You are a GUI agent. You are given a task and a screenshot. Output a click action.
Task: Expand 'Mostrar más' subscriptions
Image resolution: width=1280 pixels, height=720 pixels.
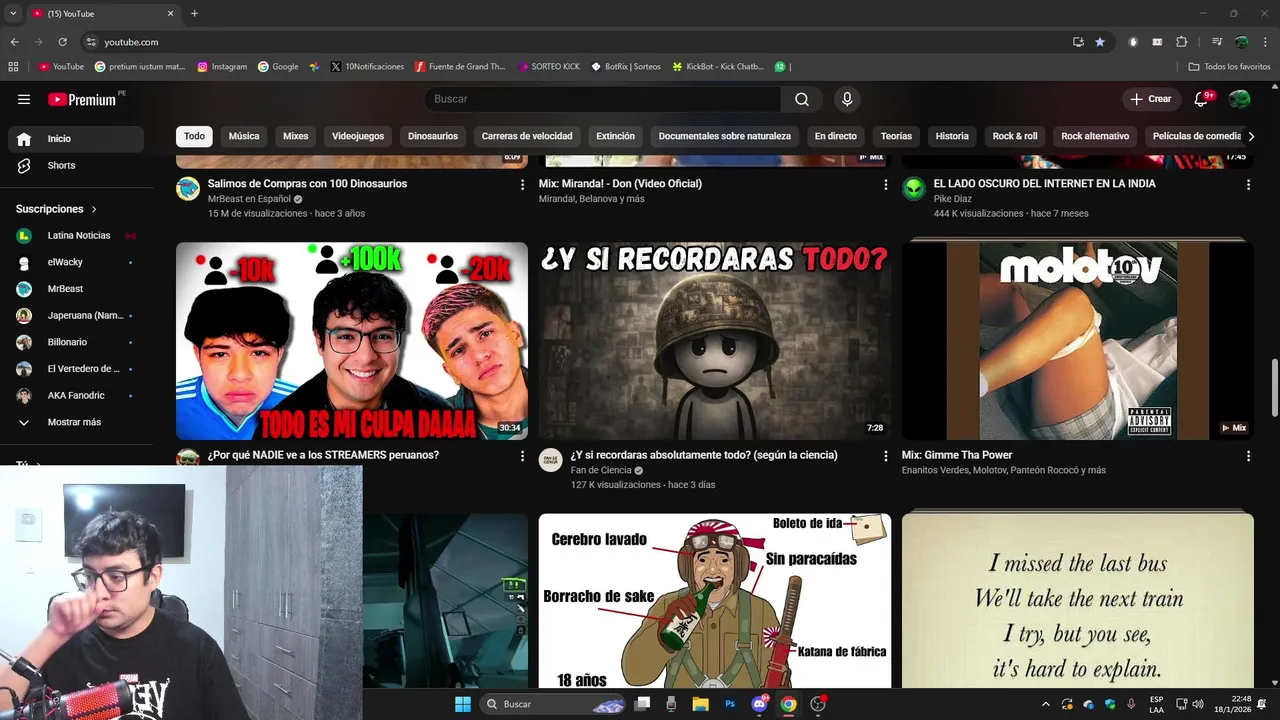76,422
